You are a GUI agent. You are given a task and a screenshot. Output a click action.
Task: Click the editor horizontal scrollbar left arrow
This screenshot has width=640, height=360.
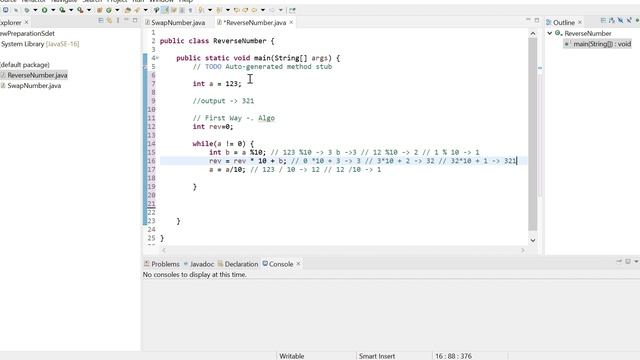[164, 250]
